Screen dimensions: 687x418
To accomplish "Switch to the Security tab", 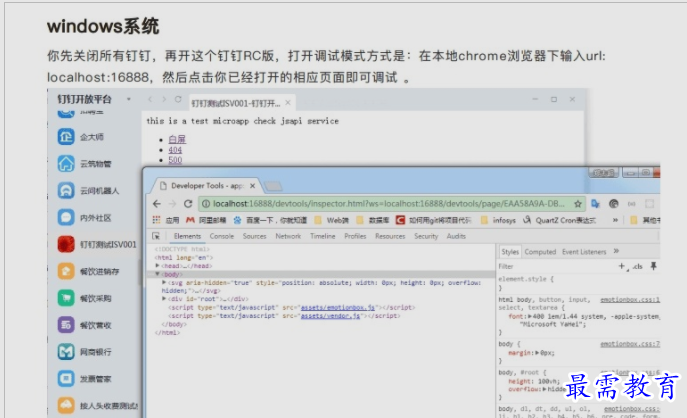I will click(426, 236).
